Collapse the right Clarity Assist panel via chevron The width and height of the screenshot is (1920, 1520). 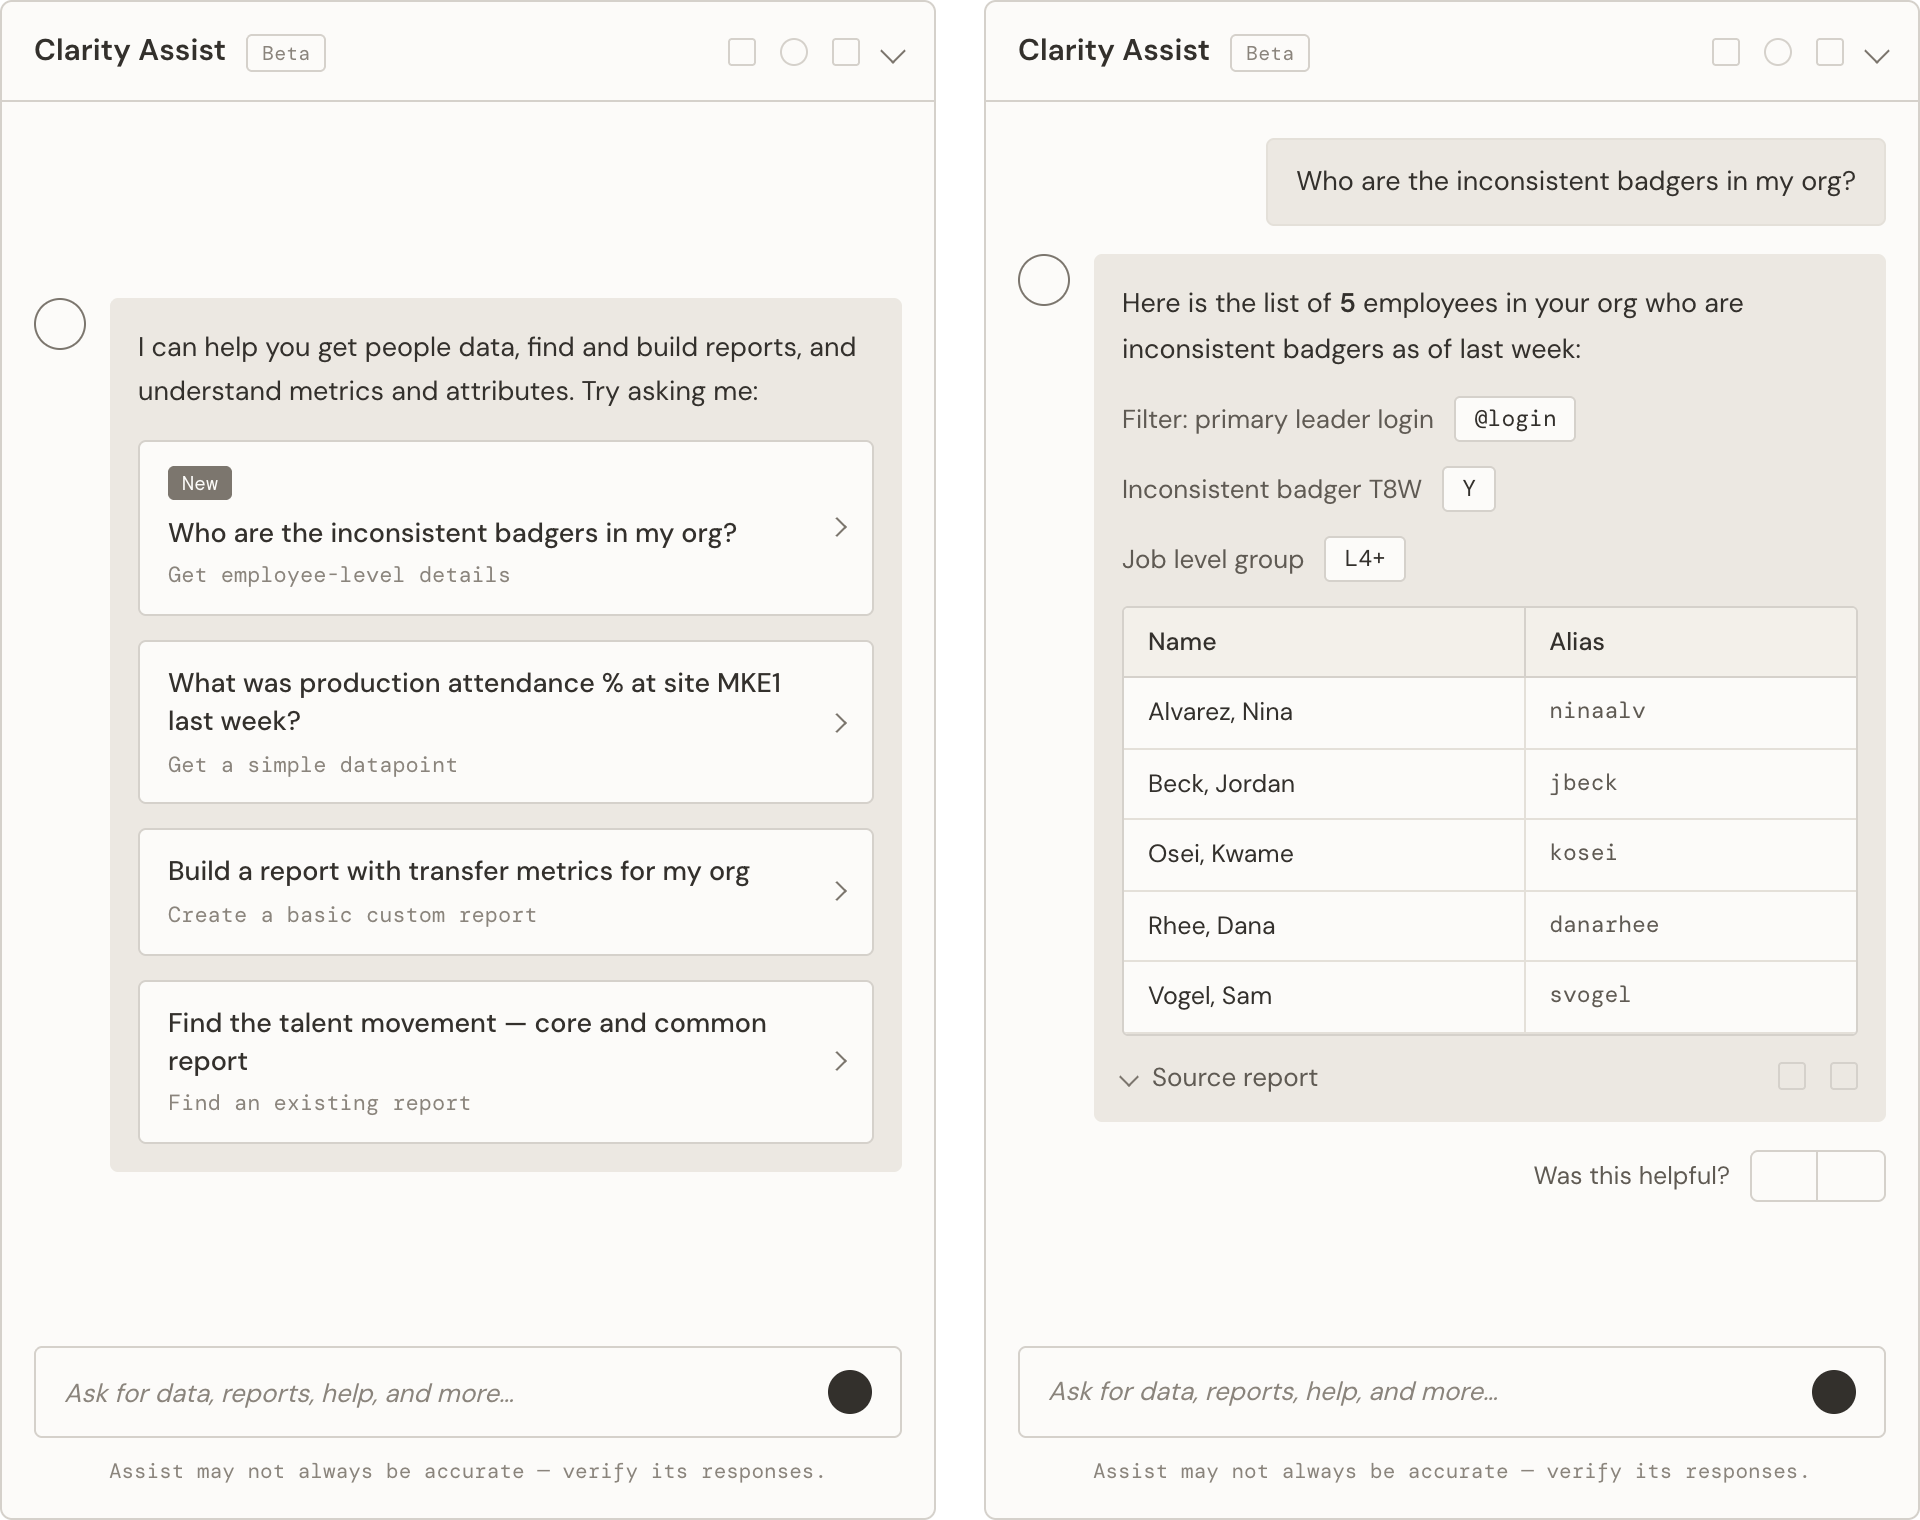(1877, 56)
